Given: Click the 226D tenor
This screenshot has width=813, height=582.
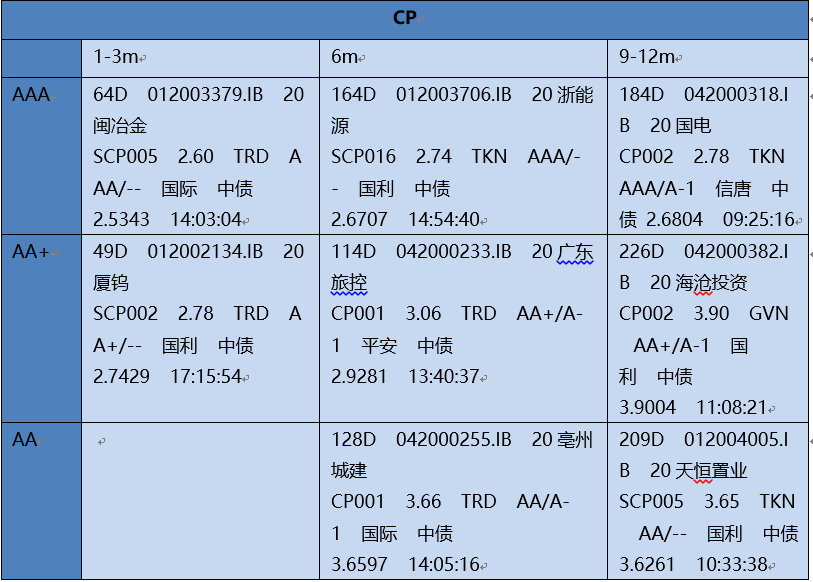Looking at the screenshot, I should [x=641, y=252].
